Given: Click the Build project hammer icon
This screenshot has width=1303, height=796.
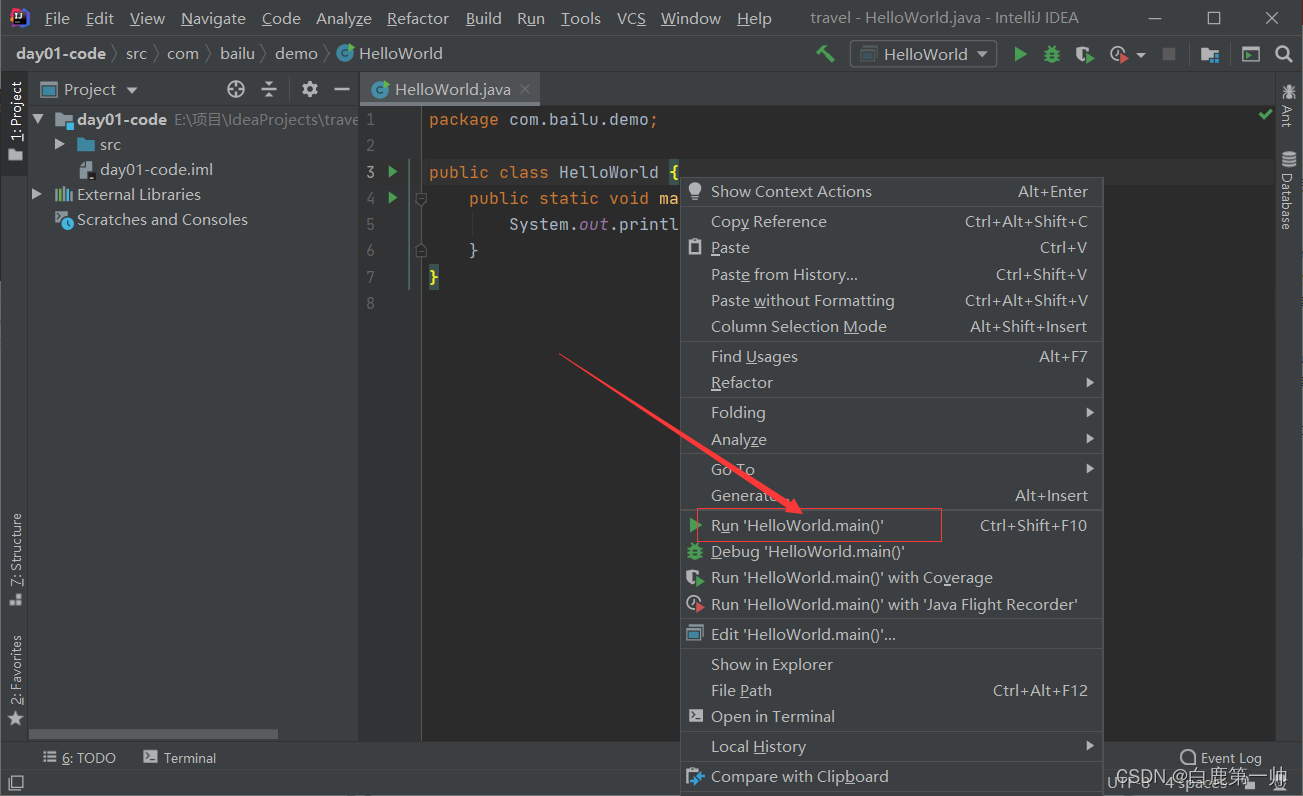Looking at the screenshot, I should (825, 54).
